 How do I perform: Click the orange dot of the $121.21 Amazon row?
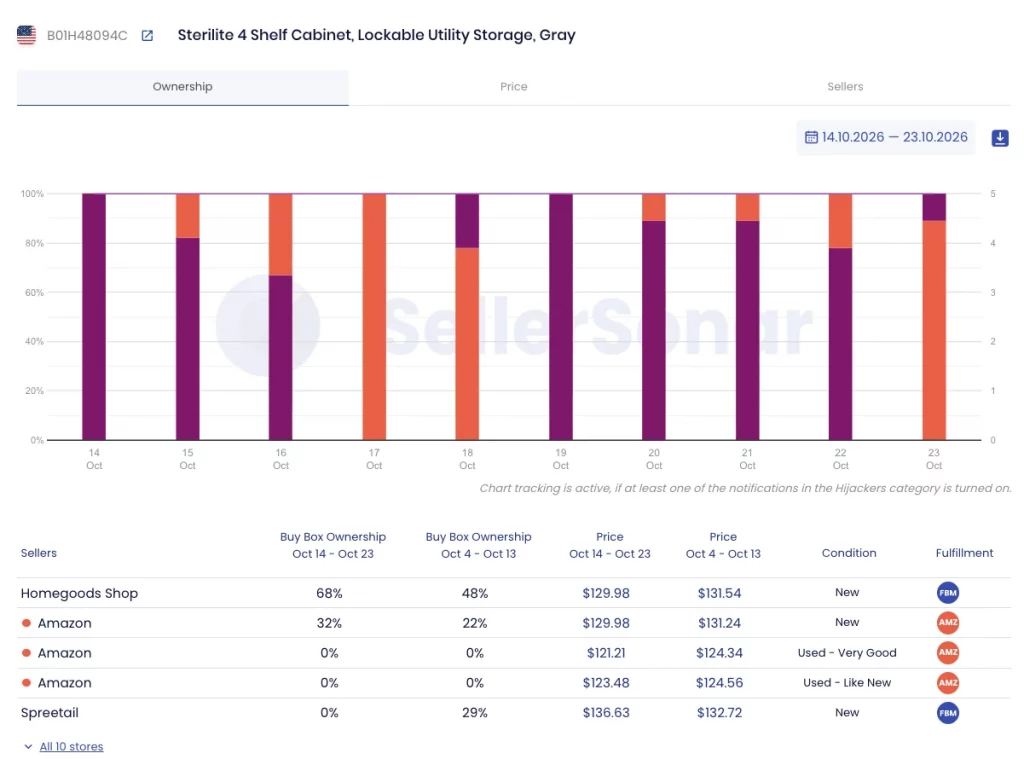coord(26,653)
